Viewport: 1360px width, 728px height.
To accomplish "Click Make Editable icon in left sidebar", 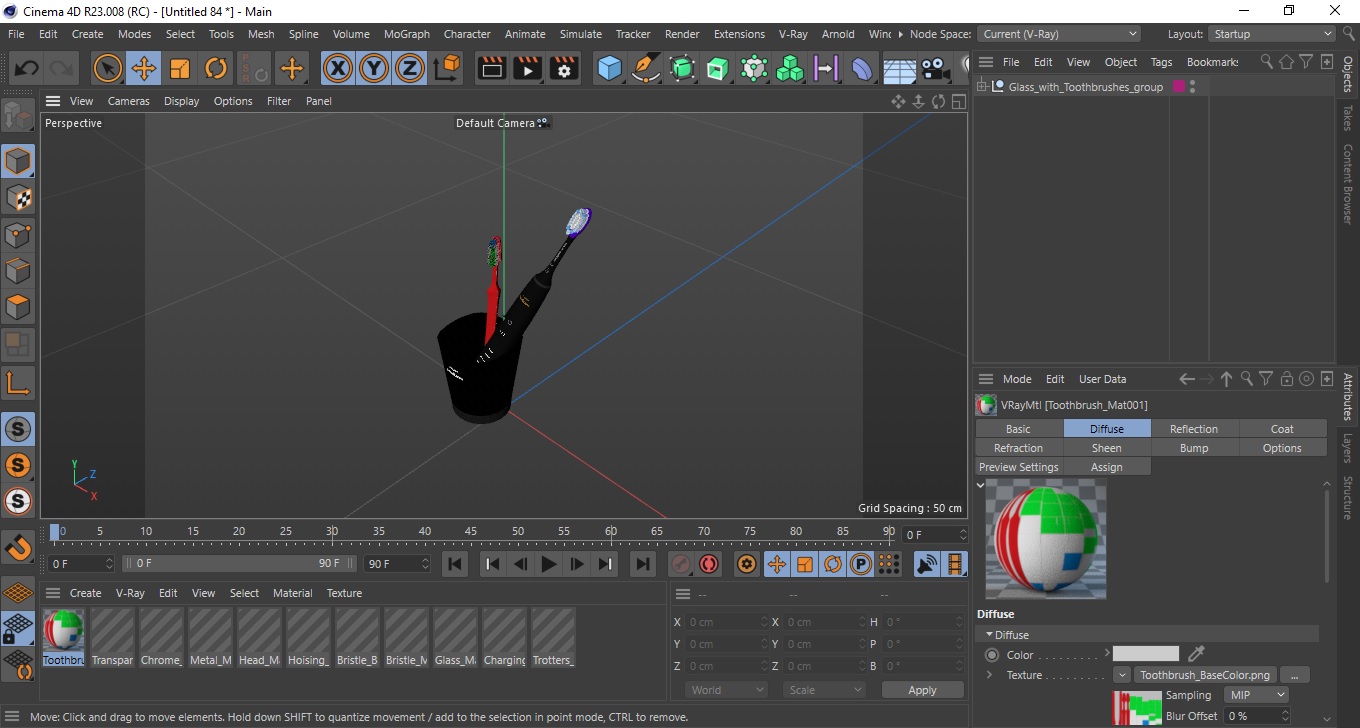I will (18, 116).
